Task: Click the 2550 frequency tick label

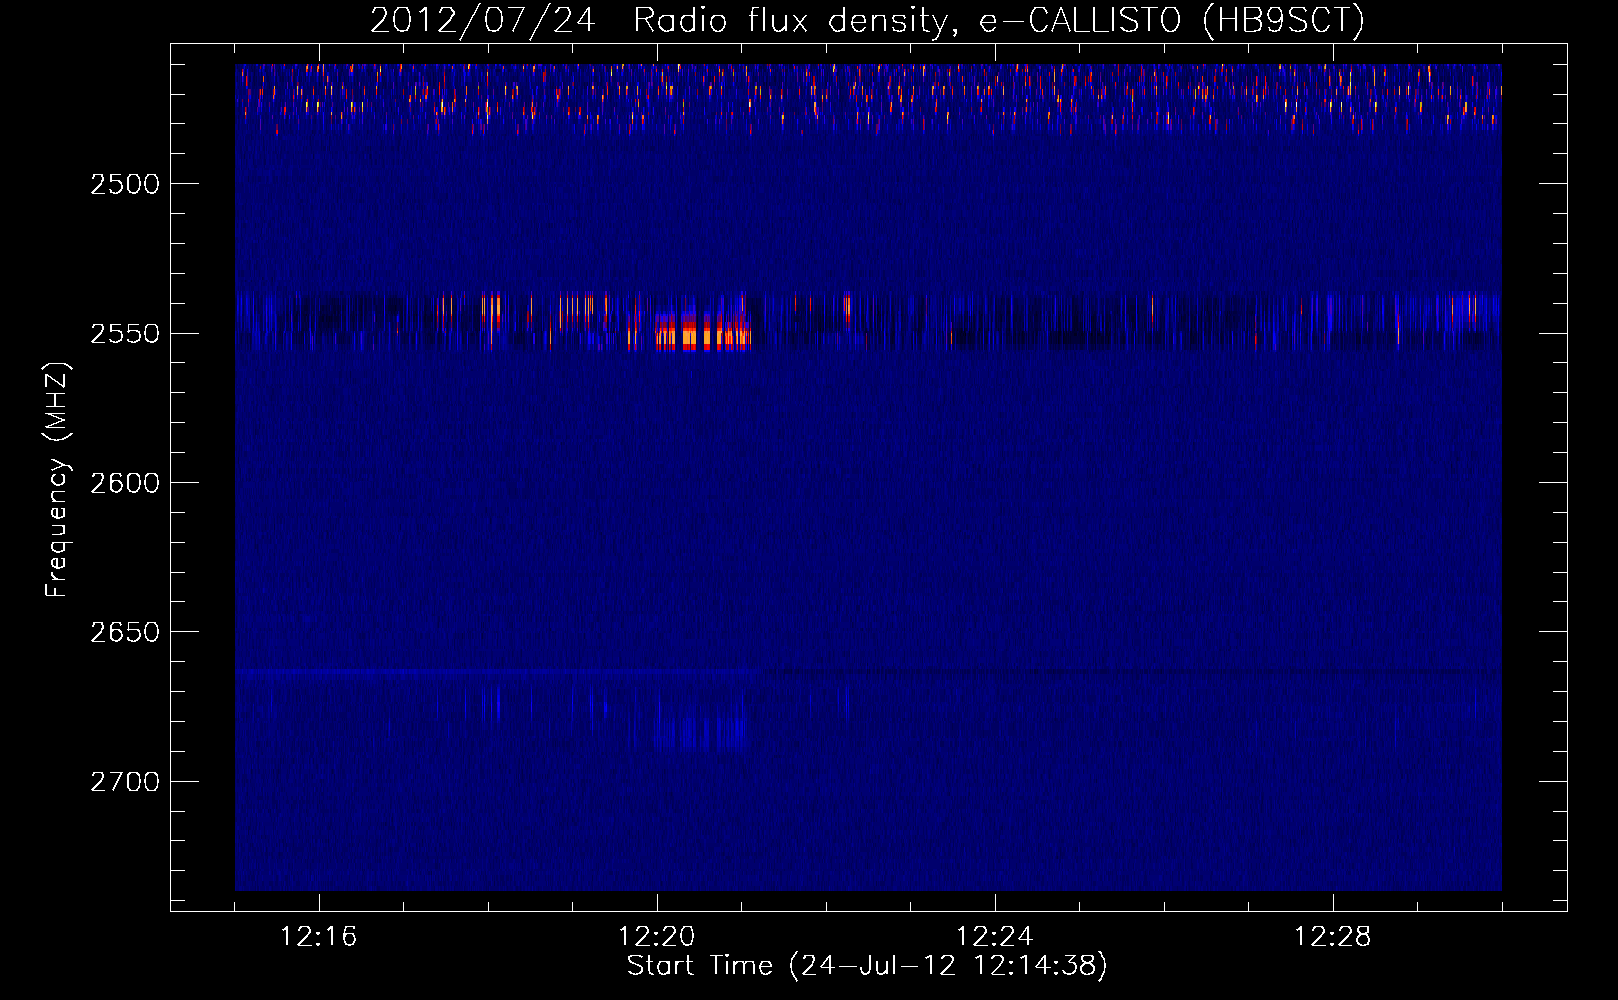Action: pyautogui.click(x=124, y=333)
